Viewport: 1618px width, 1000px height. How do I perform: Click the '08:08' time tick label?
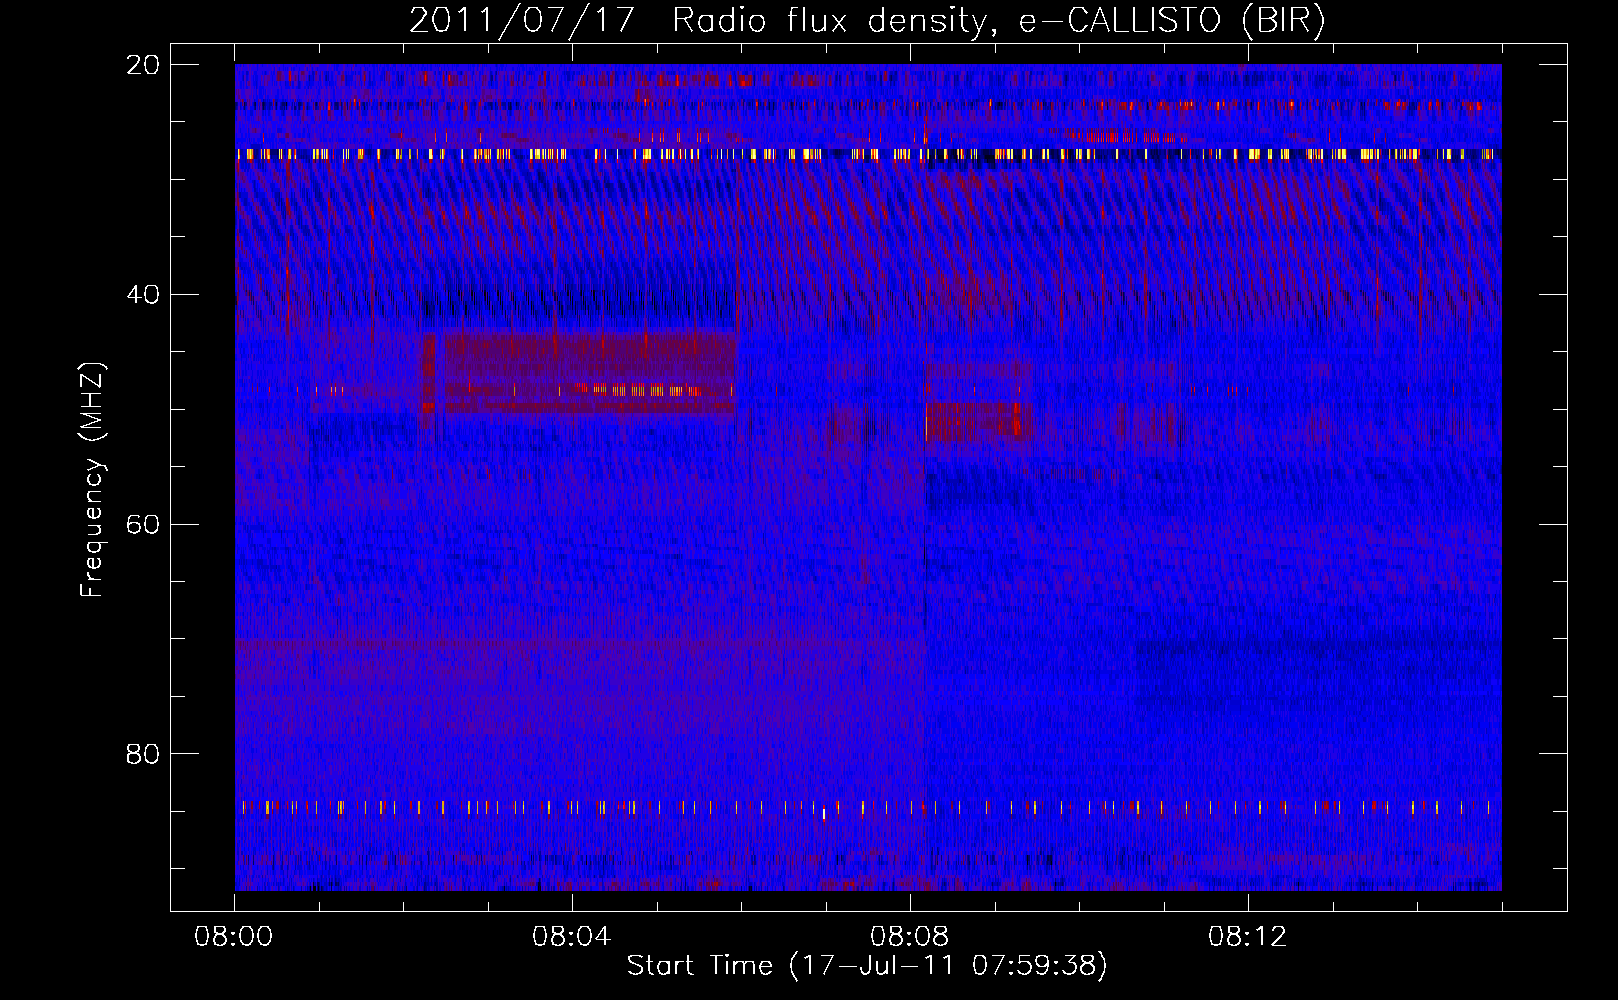pyautogui.click(x=910, y=937)
